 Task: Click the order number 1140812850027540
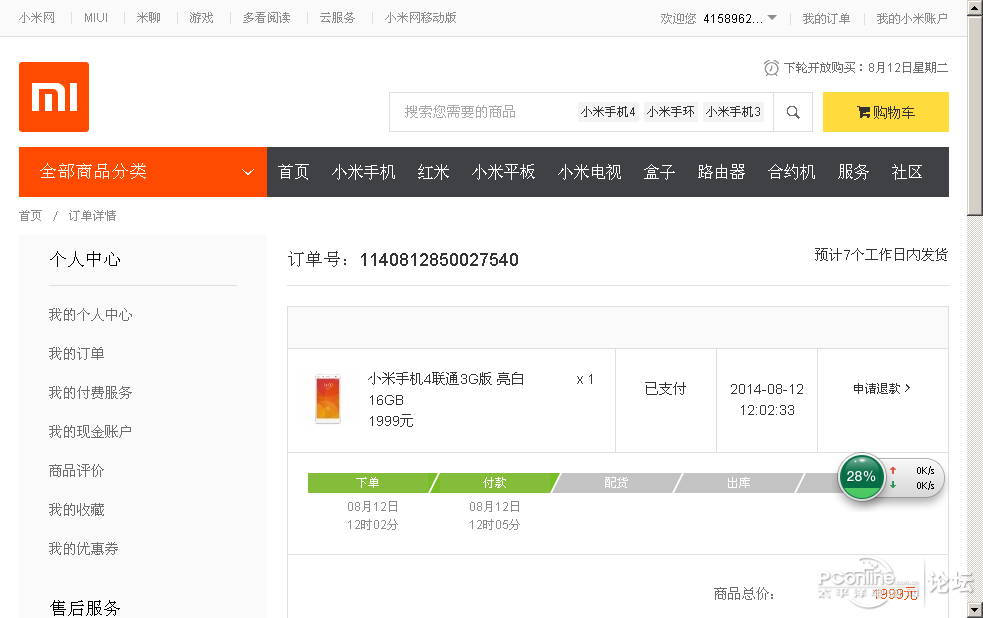[439, 259]
